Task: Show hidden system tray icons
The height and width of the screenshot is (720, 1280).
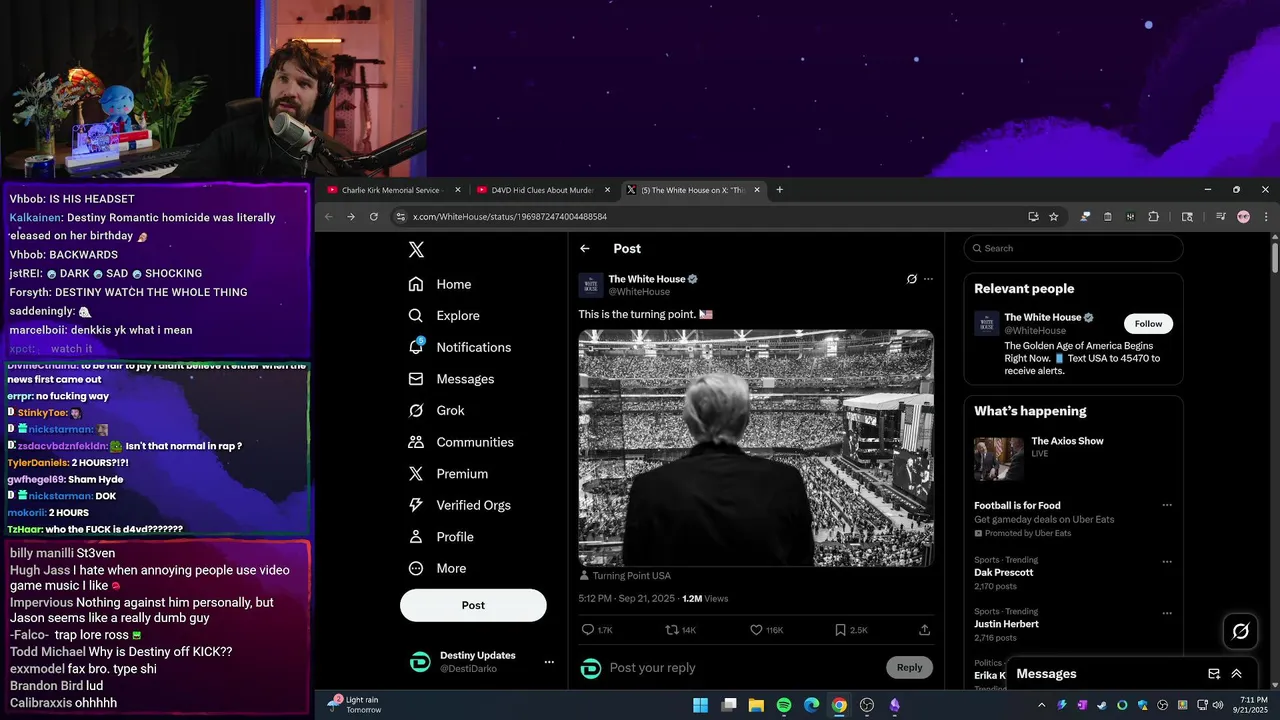Action: [1041, 705]
